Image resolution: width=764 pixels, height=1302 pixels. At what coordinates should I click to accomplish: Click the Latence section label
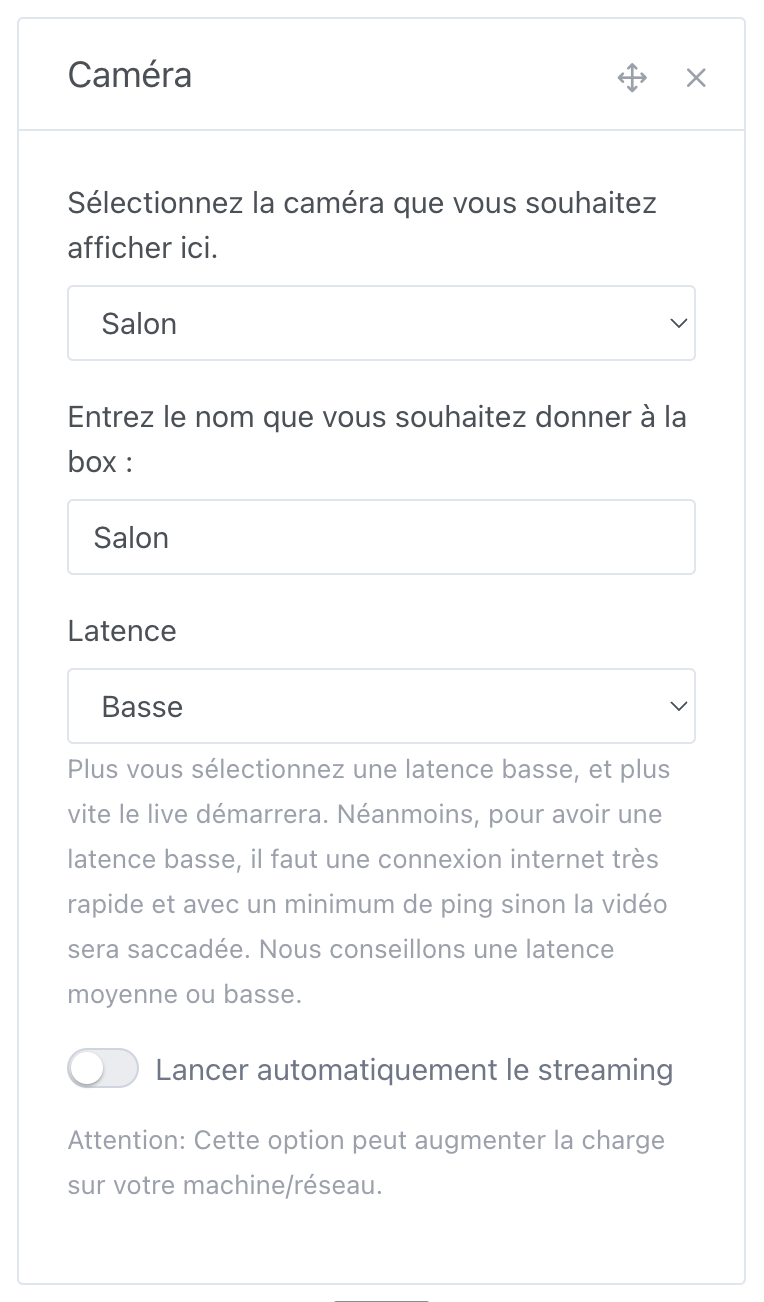[x=121, y=631]
